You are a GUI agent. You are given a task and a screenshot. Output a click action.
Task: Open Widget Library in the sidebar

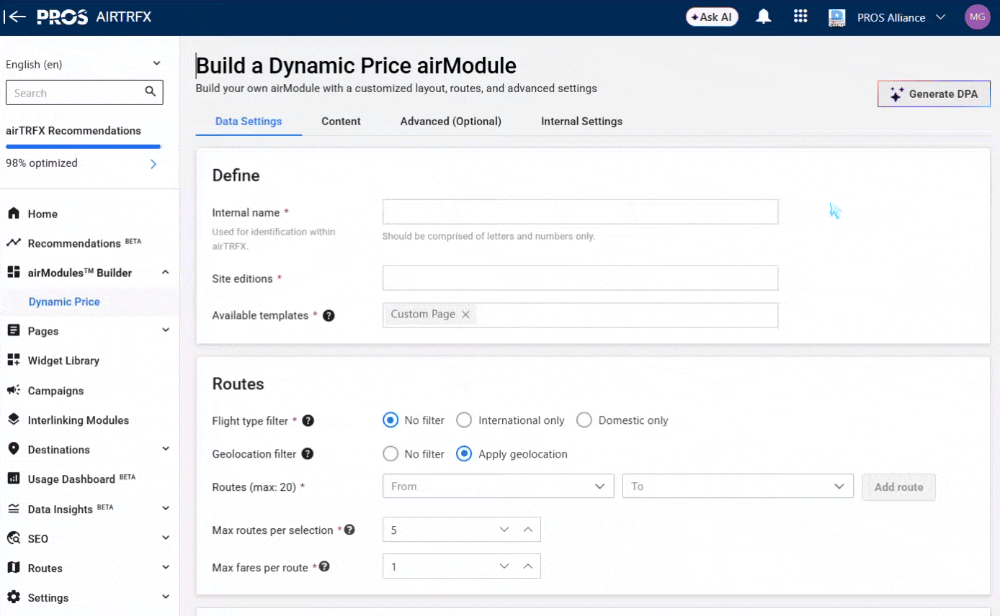pyautogui.click(x=64, y=360)
